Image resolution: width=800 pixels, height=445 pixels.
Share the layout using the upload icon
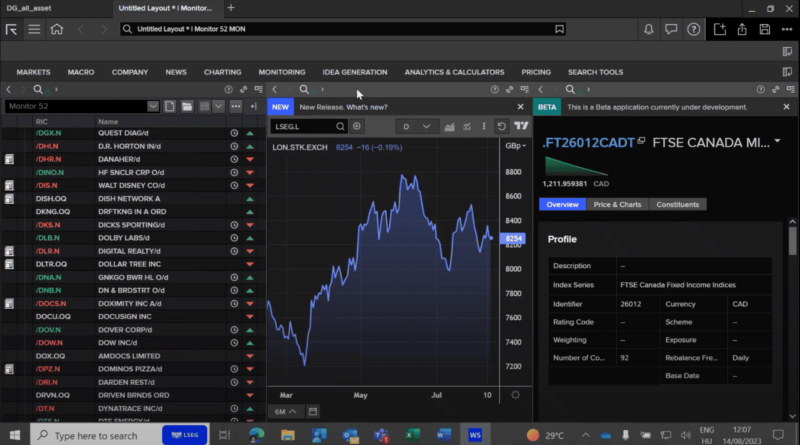(742, 29)
